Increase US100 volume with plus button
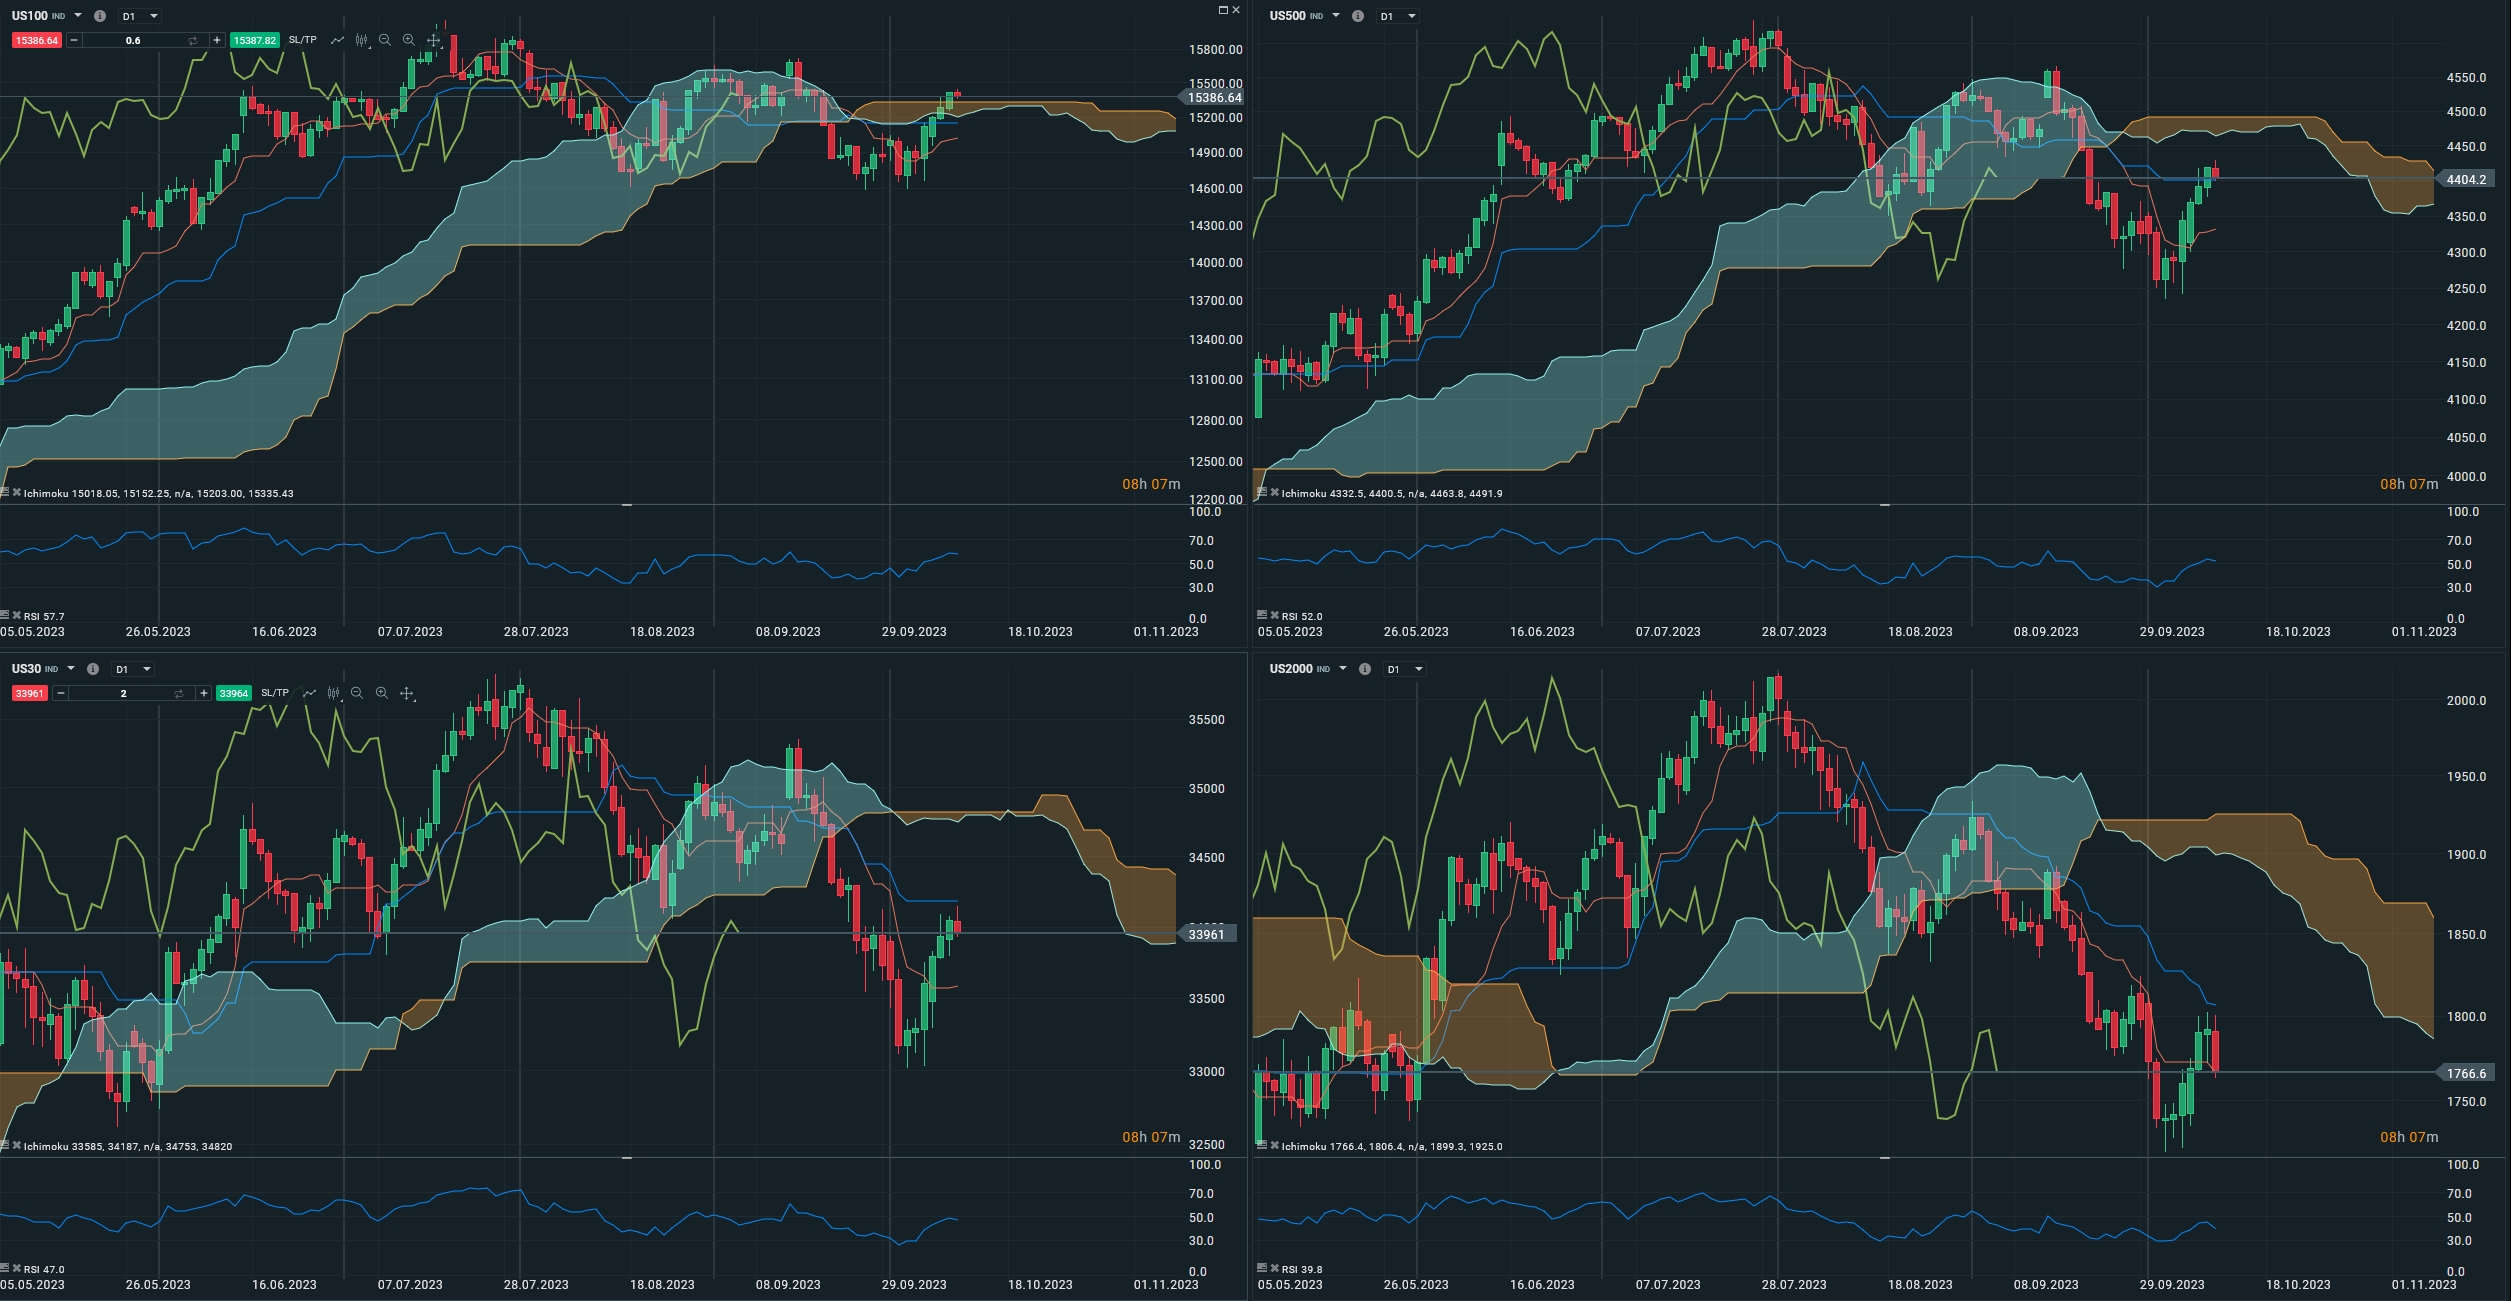Screen dimensions: 2511x1301 tap(216, 40)
